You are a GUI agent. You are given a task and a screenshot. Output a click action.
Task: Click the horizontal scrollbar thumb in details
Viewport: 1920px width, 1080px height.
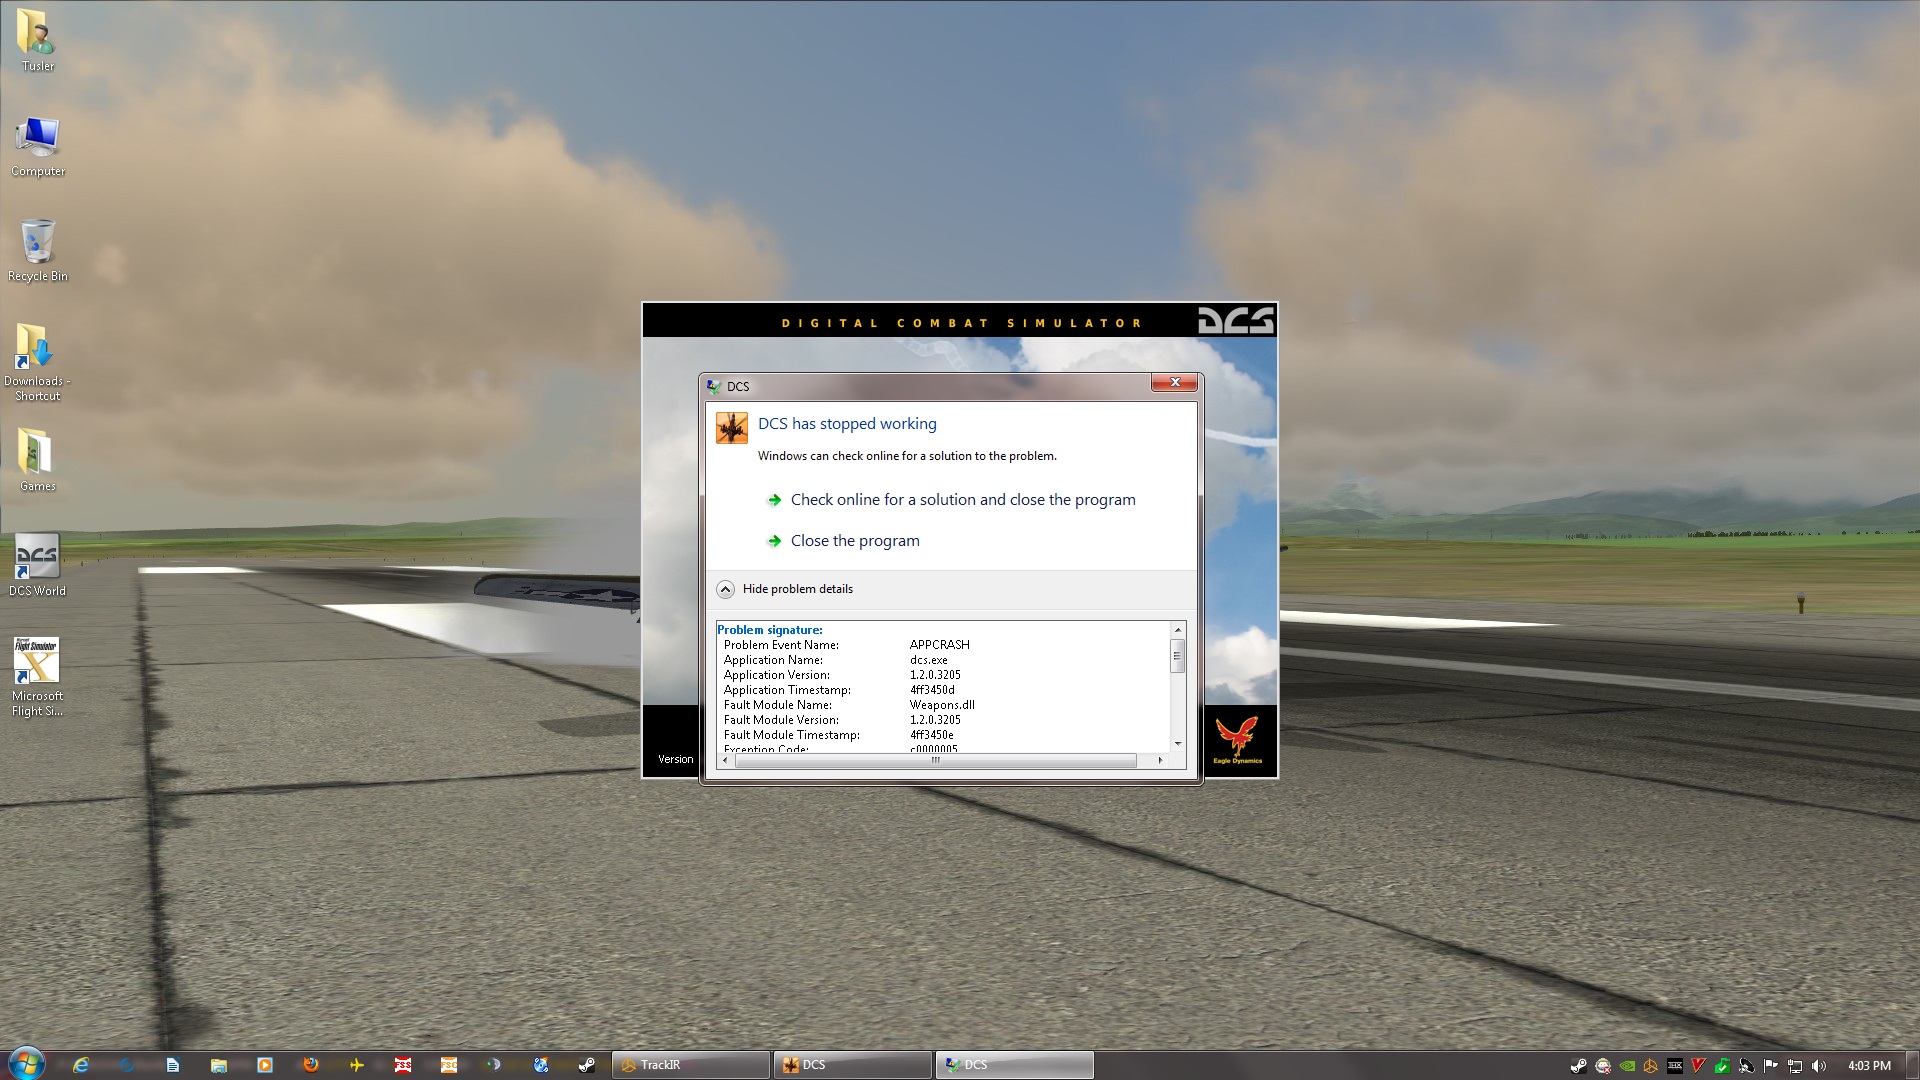935,761
